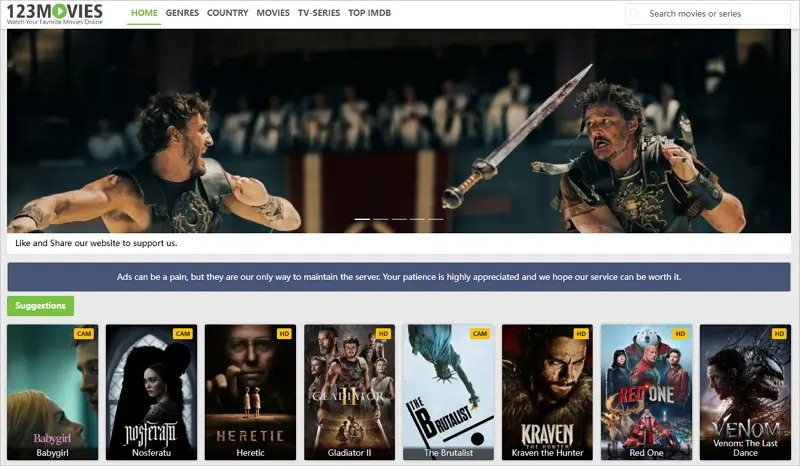Go to the TV-SERIES section

319,13
